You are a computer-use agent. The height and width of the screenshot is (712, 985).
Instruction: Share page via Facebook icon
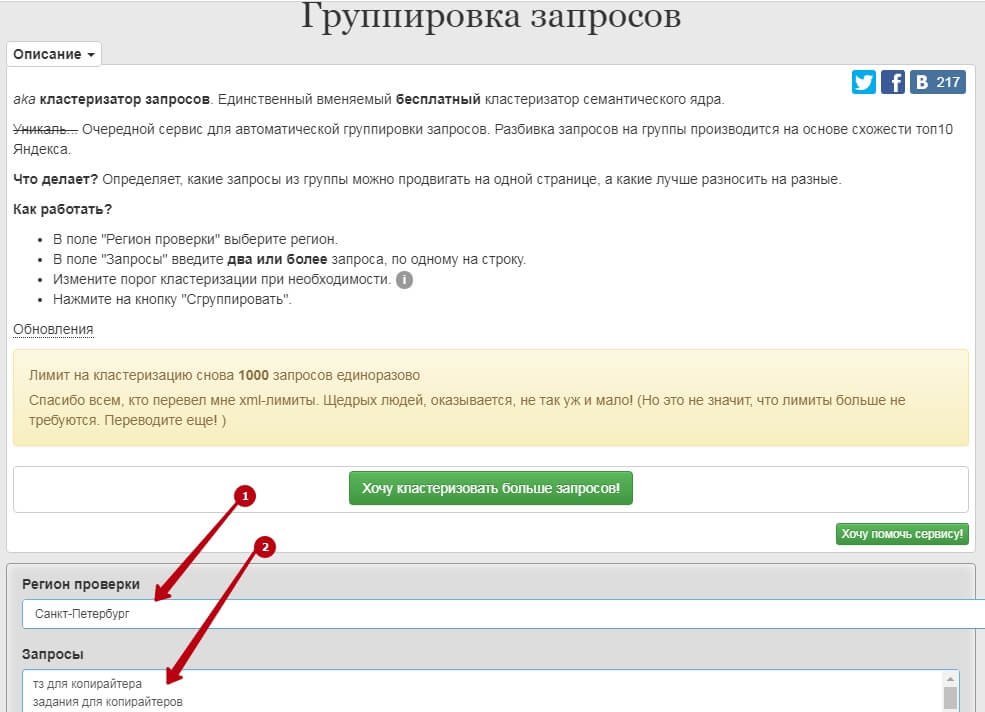click(x=892, y=82)
